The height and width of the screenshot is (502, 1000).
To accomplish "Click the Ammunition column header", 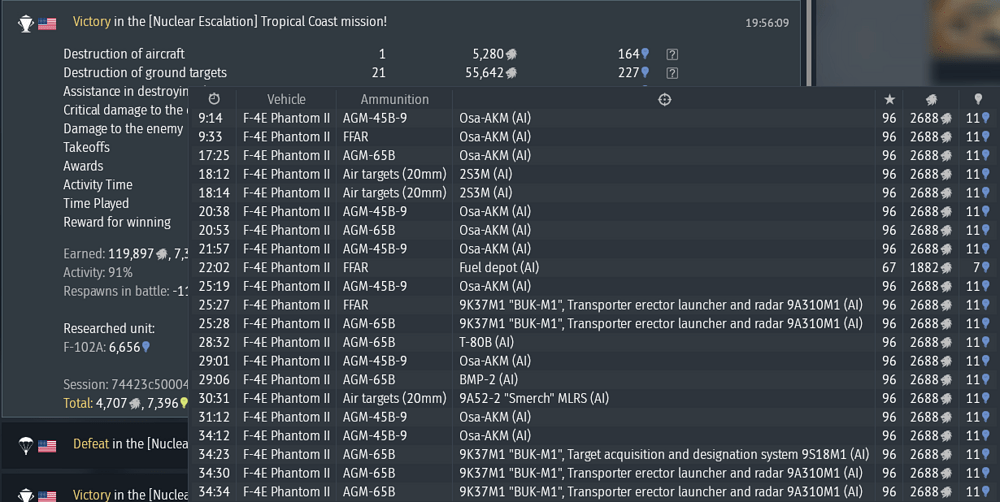I will click(x=395, y=99).
